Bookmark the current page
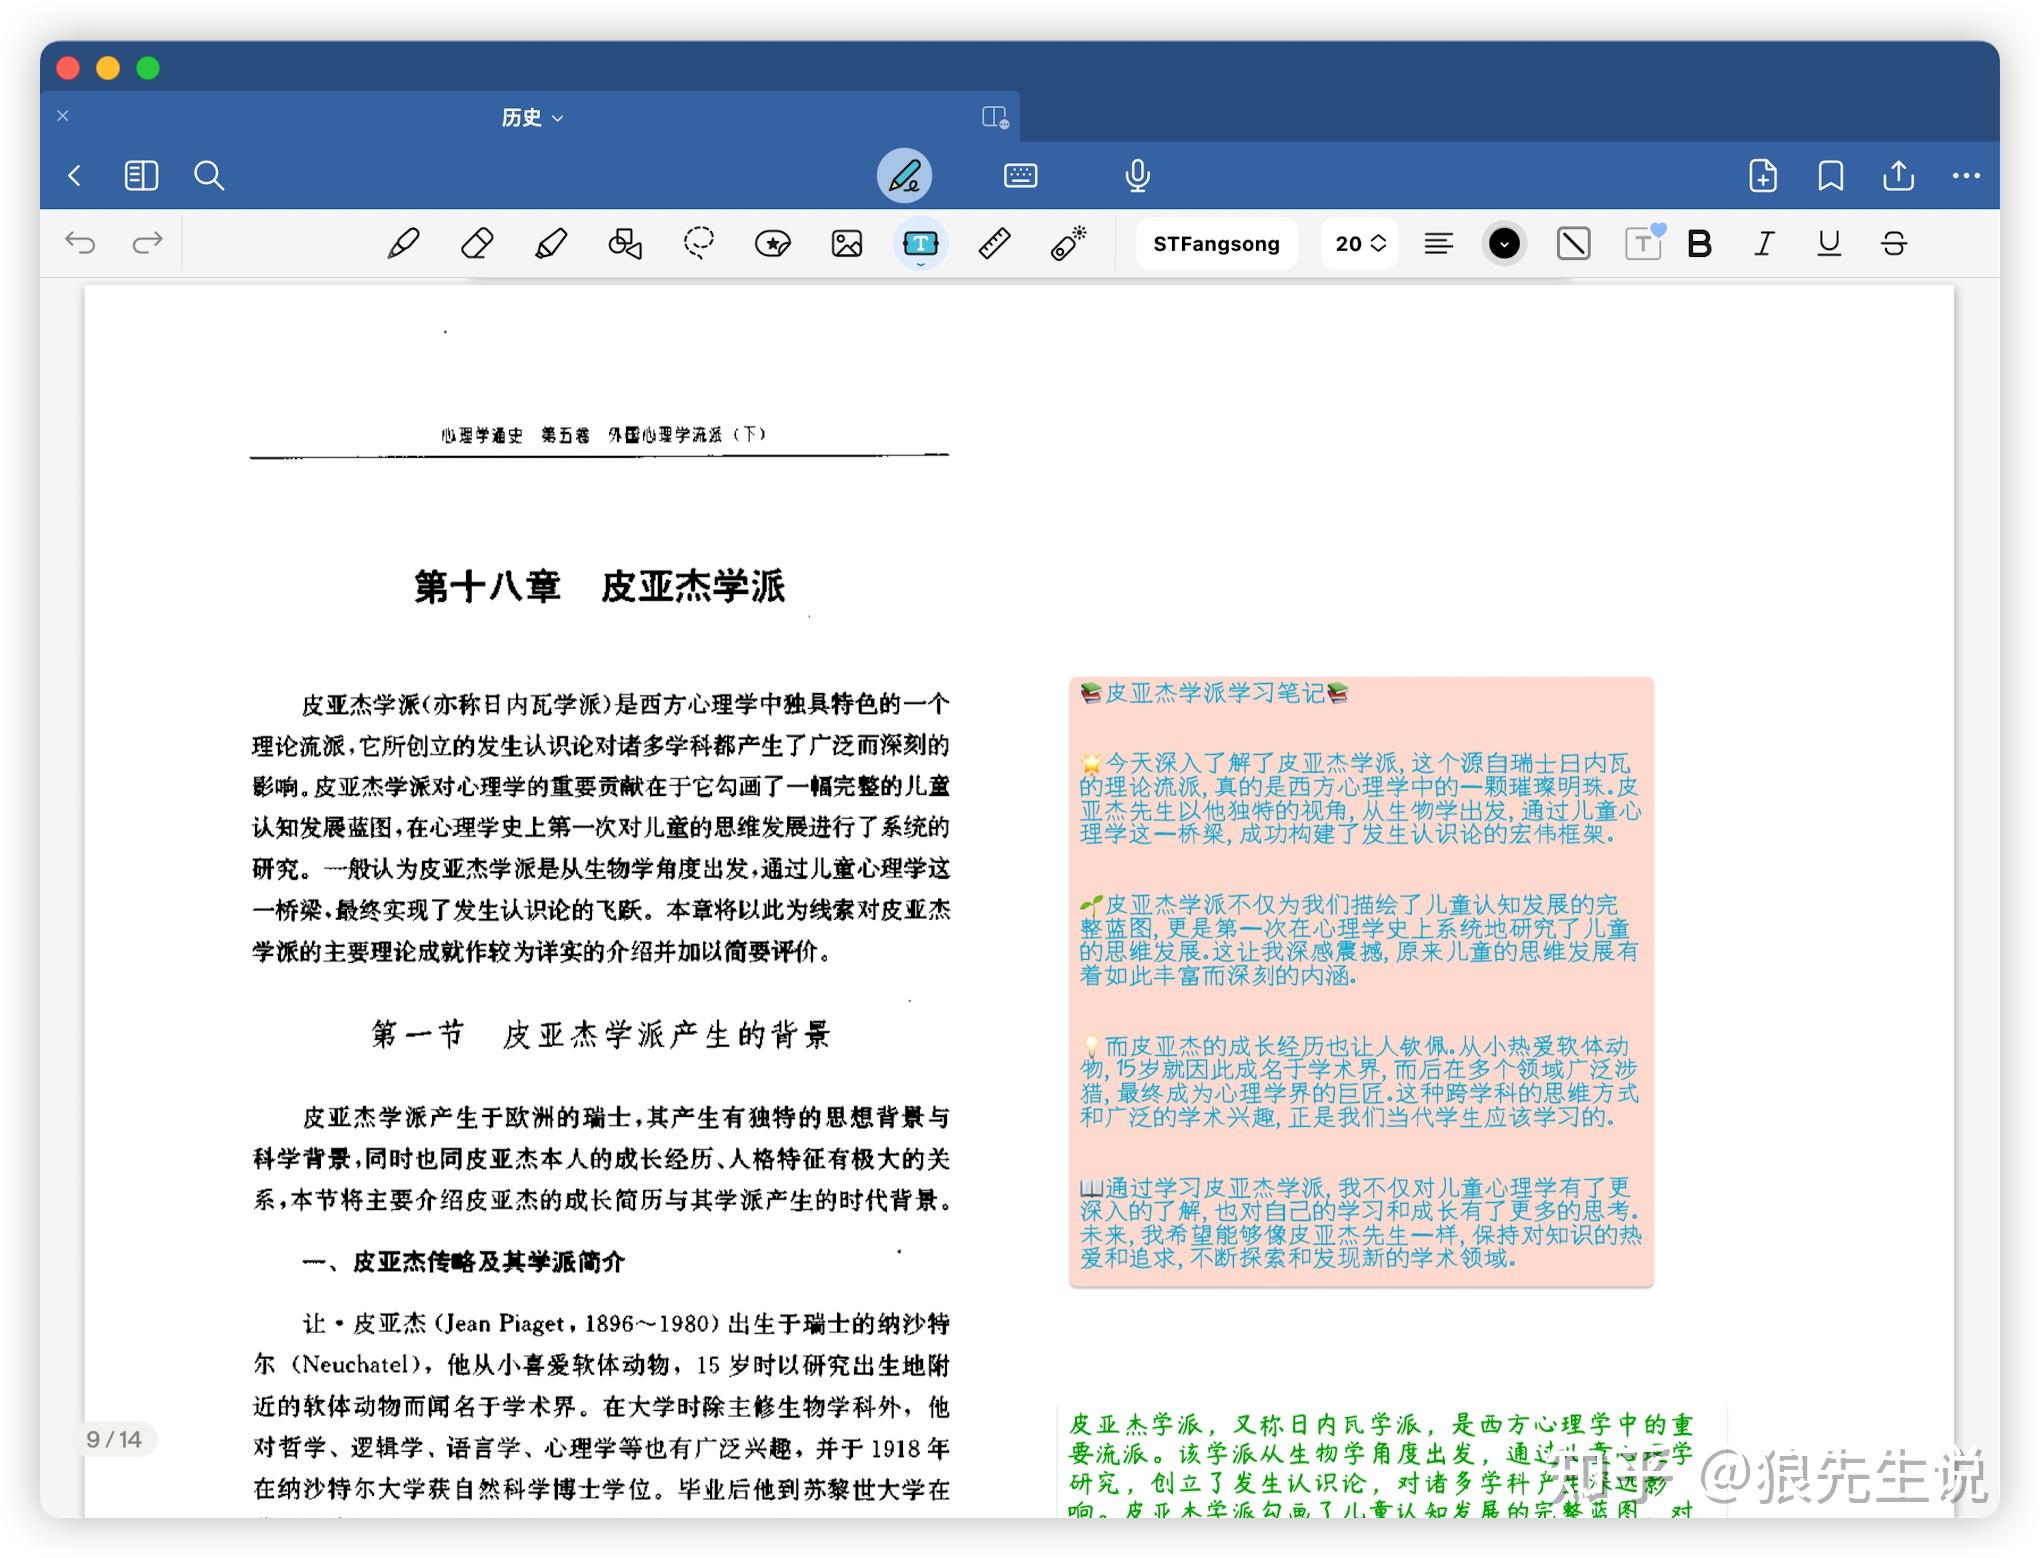2040x1558 pixels. click(1831, 176)
